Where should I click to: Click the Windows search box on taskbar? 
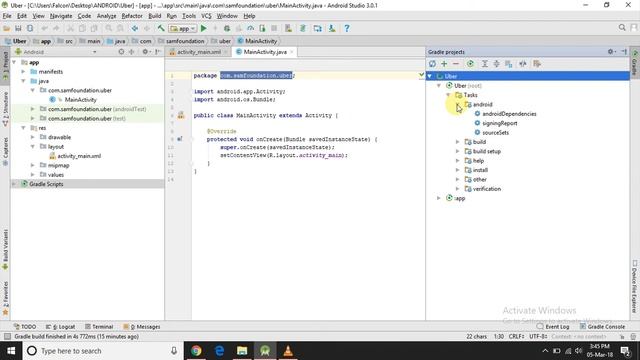point(102,351)
